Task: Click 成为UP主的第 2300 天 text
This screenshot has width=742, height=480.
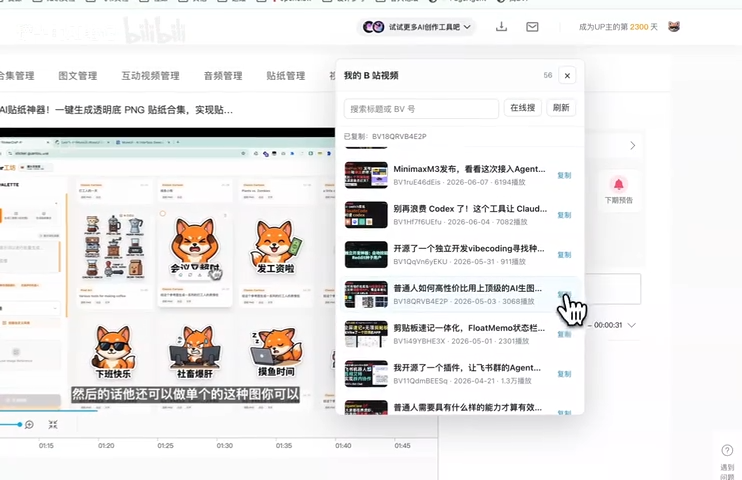Action: click(x=618, y=27)
